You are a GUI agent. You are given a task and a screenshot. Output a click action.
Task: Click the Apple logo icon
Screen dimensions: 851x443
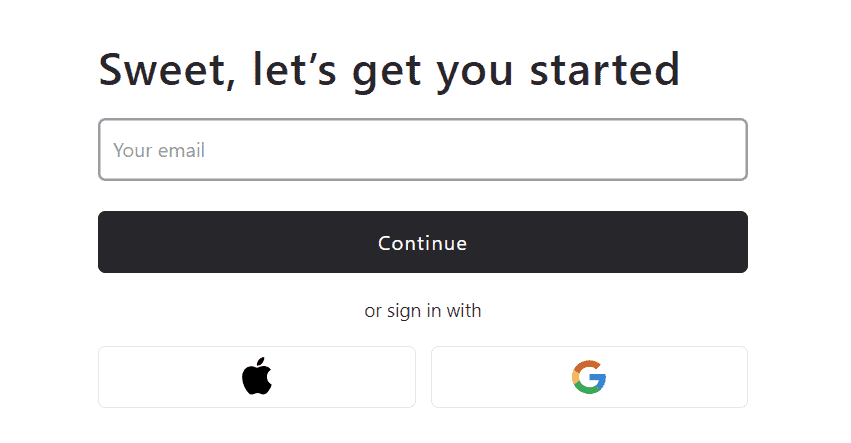(257, 376)
